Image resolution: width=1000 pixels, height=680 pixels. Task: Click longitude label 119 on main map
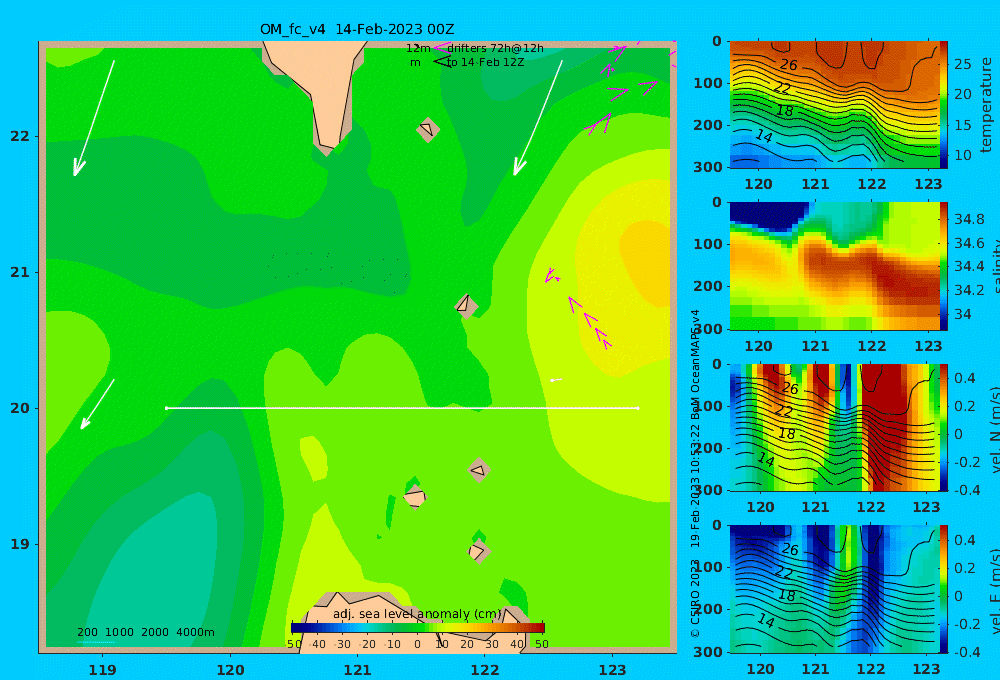(x=102, y=670)
